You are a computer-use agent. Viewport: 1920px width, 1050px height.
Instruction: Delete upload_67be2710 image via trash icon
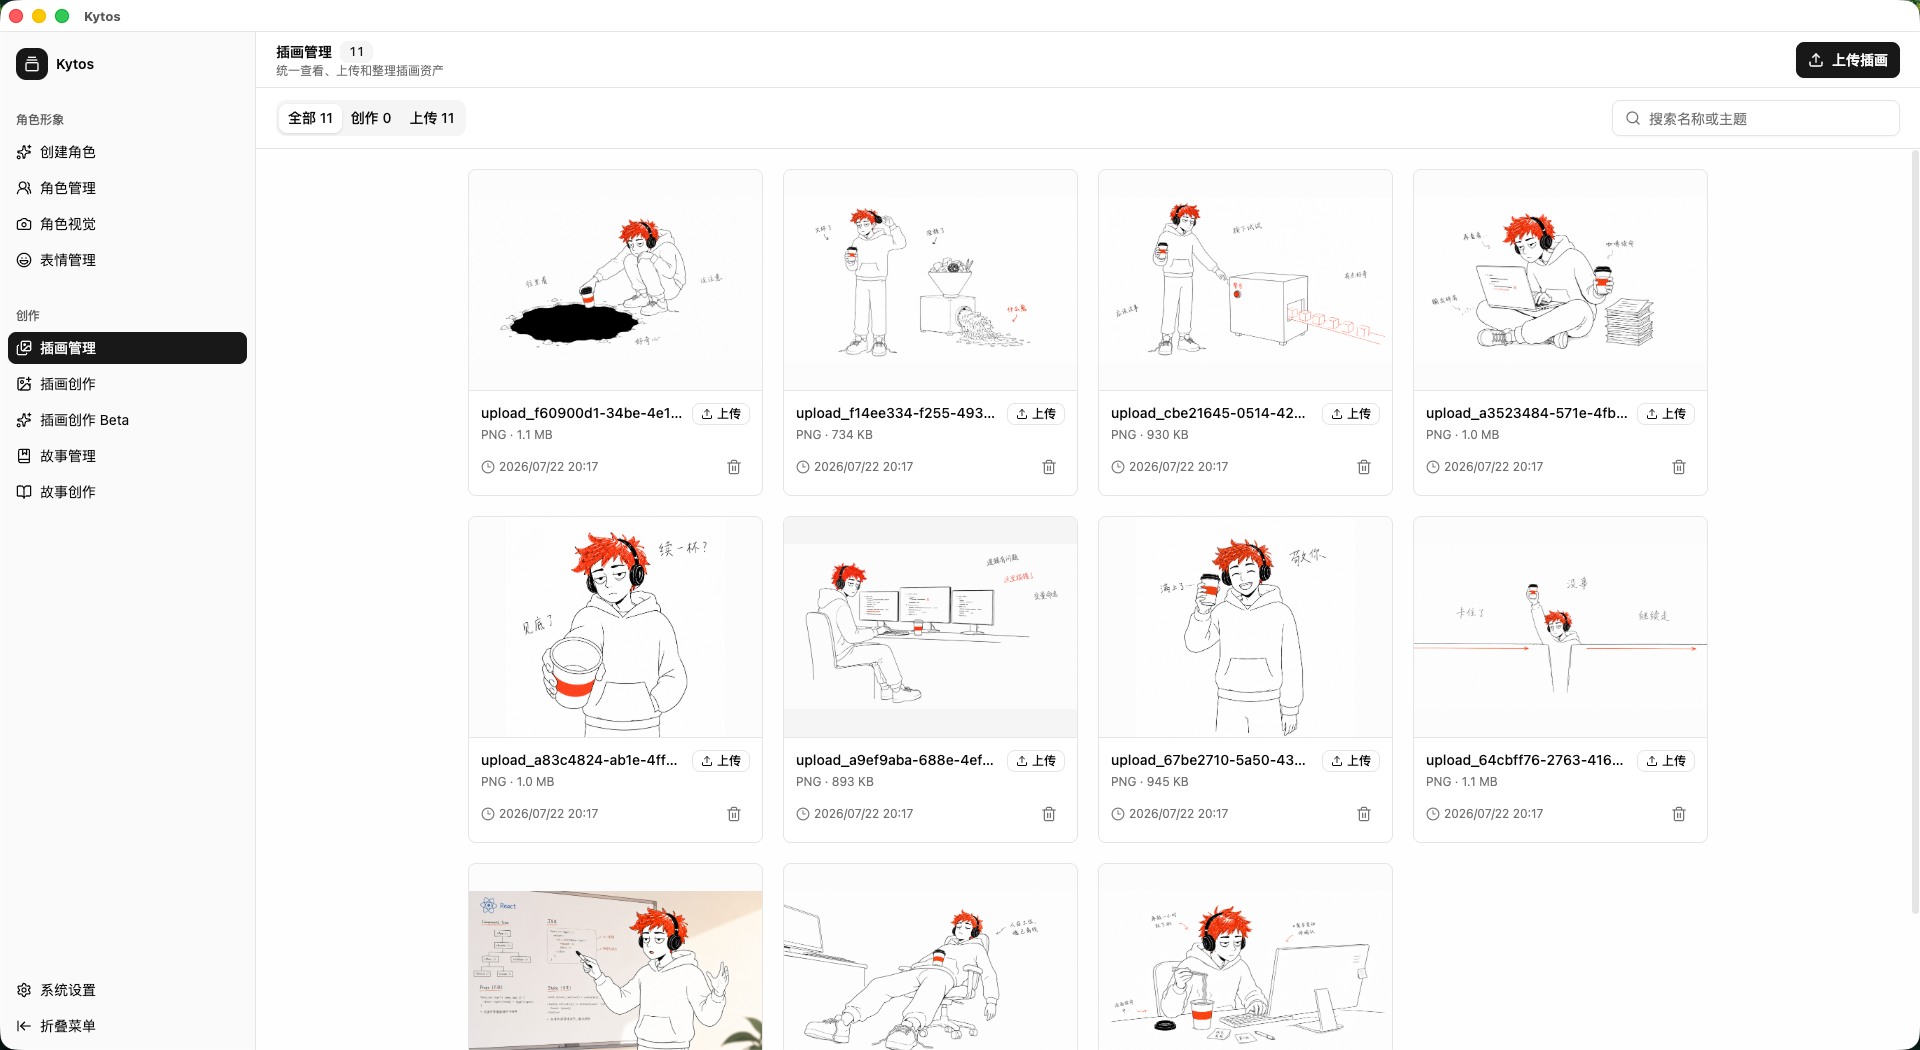pos(1364,814)
